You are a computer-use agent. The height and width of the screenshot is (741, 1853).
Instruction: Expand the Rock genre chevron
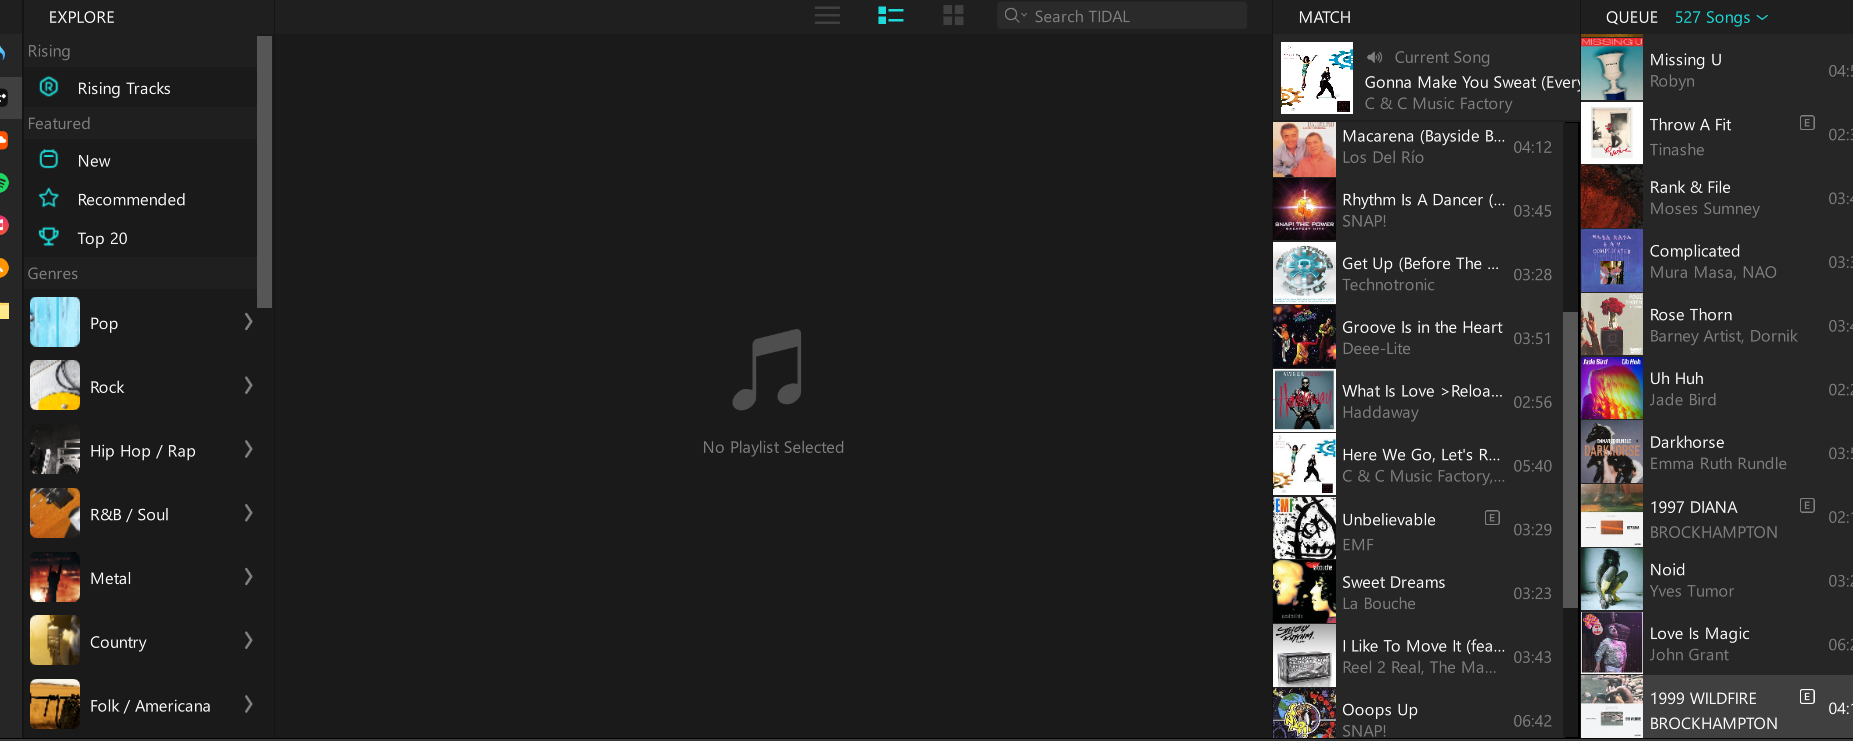[248, 386]
